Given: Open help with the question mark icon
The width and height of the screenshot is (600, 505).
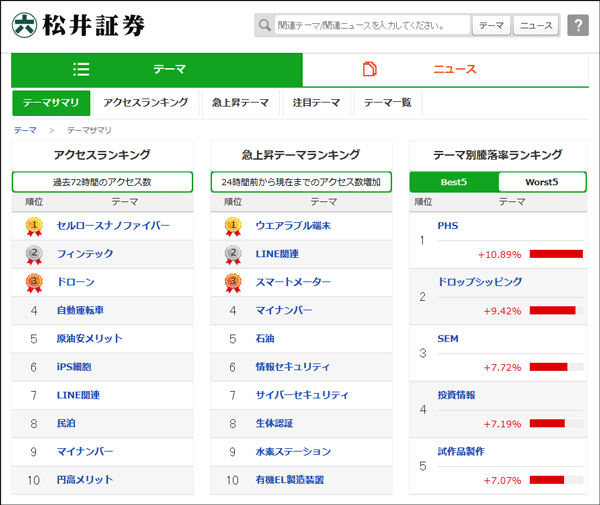Looking at the screenshot, I should coord(578,25).
